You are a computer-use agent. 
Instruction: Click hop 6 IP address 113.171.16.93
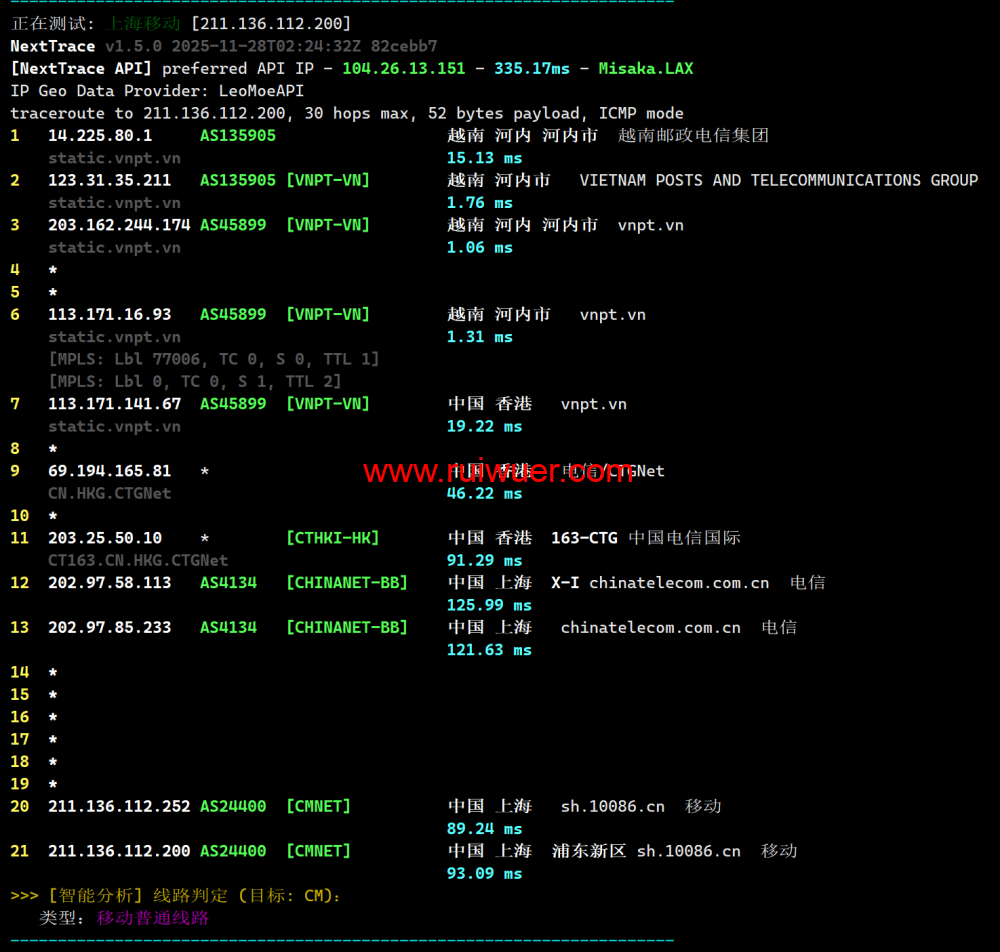click(109, 314)
